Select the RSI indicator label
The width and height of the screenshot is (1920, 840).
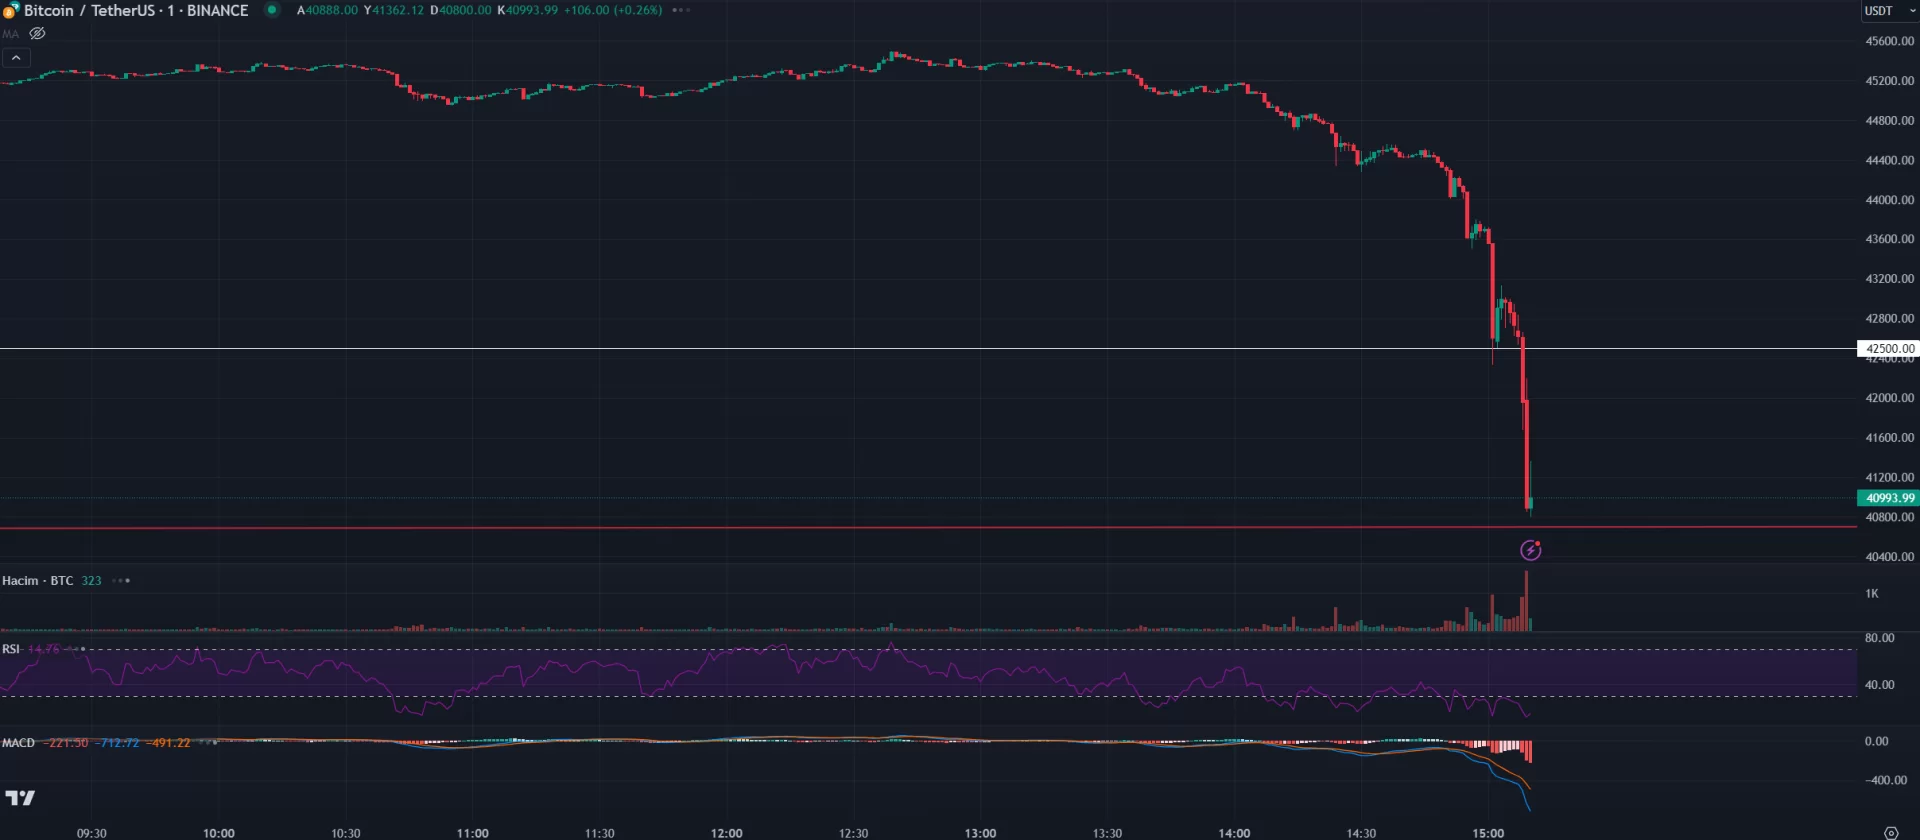[11, 649]
